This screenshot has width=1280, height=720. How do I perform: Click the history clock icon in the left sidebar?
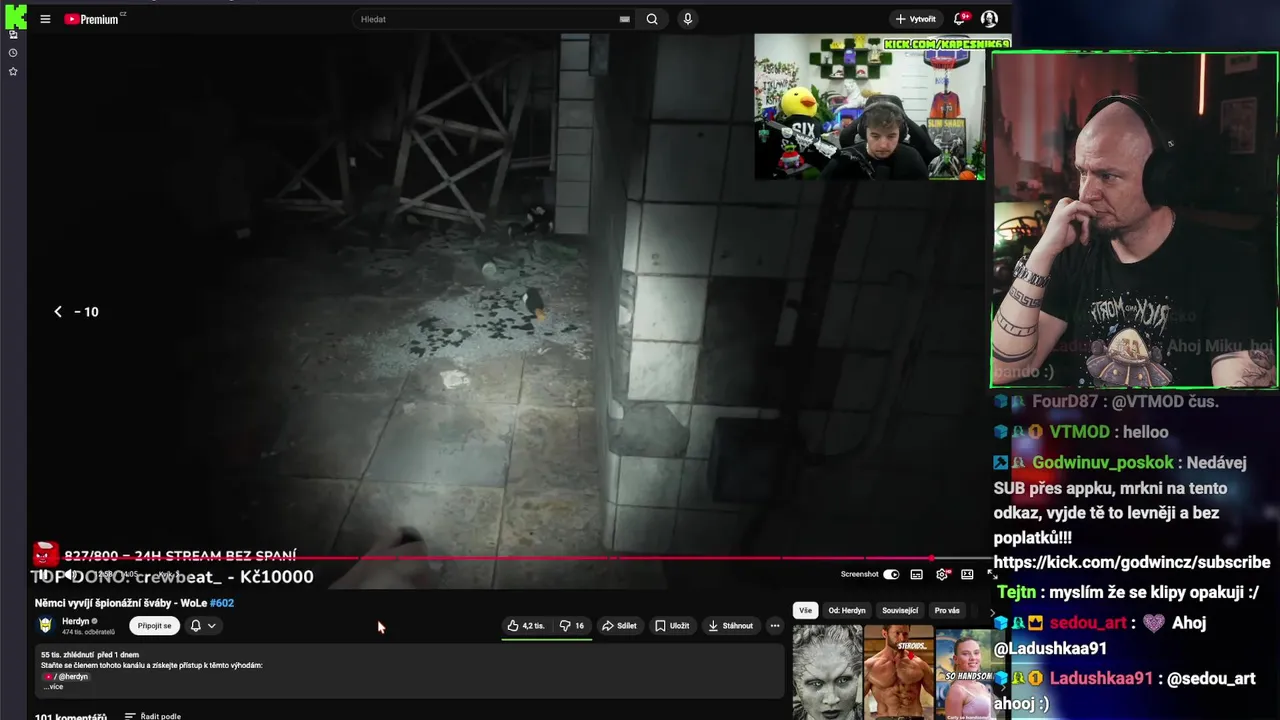[13, 52]
